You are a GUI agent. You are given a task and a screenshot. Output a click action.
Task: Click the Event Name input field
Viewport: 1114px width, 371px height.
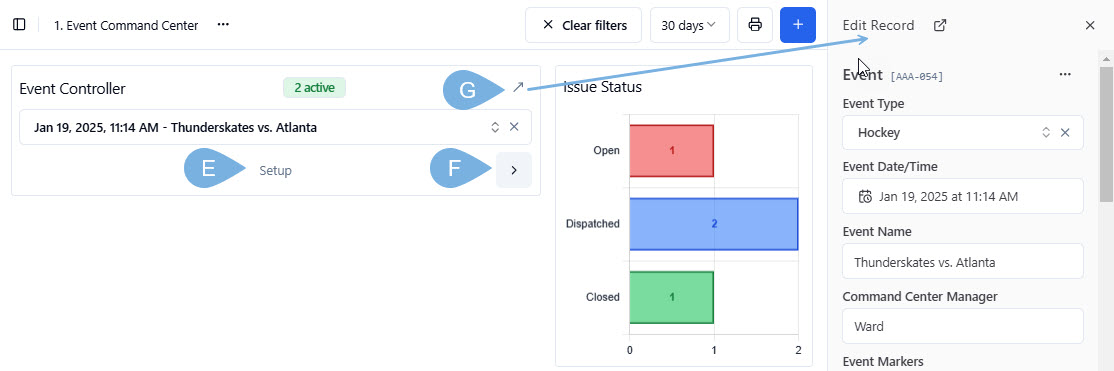(x=963, y=262)
